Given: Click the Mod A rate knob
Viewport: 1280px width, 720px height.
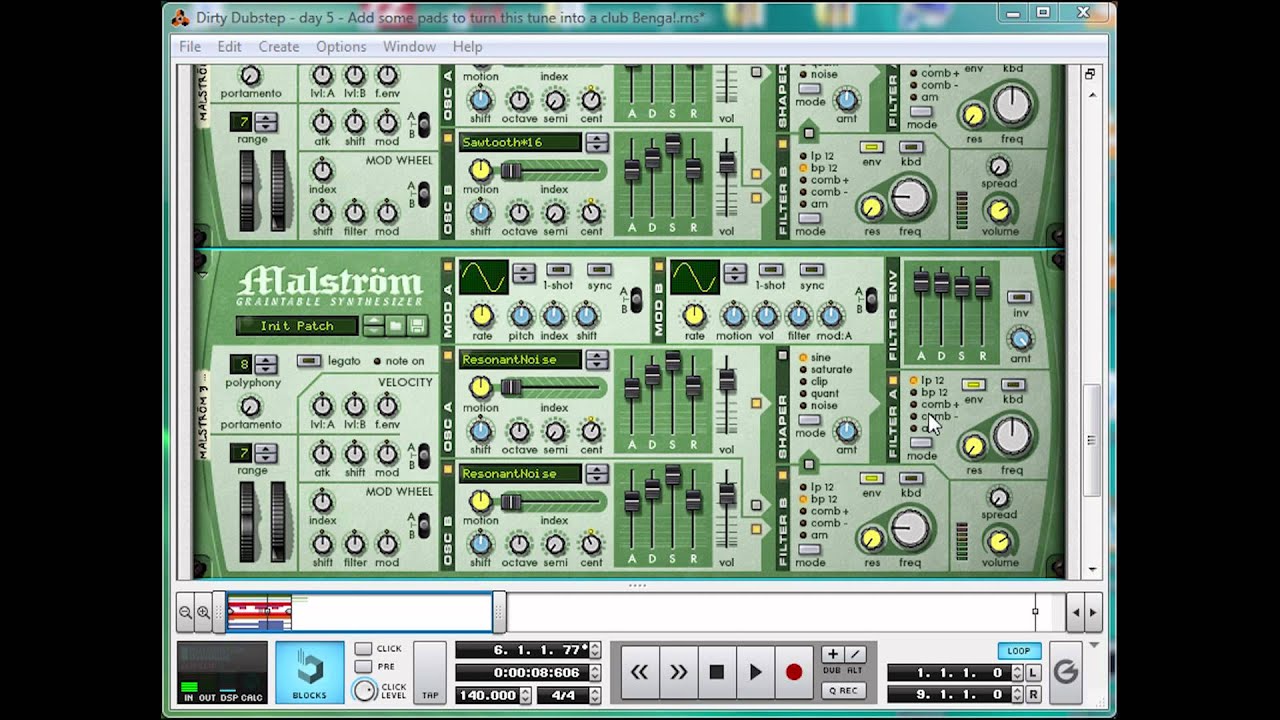Looking at the screenshot, I should tap(482, 316).
